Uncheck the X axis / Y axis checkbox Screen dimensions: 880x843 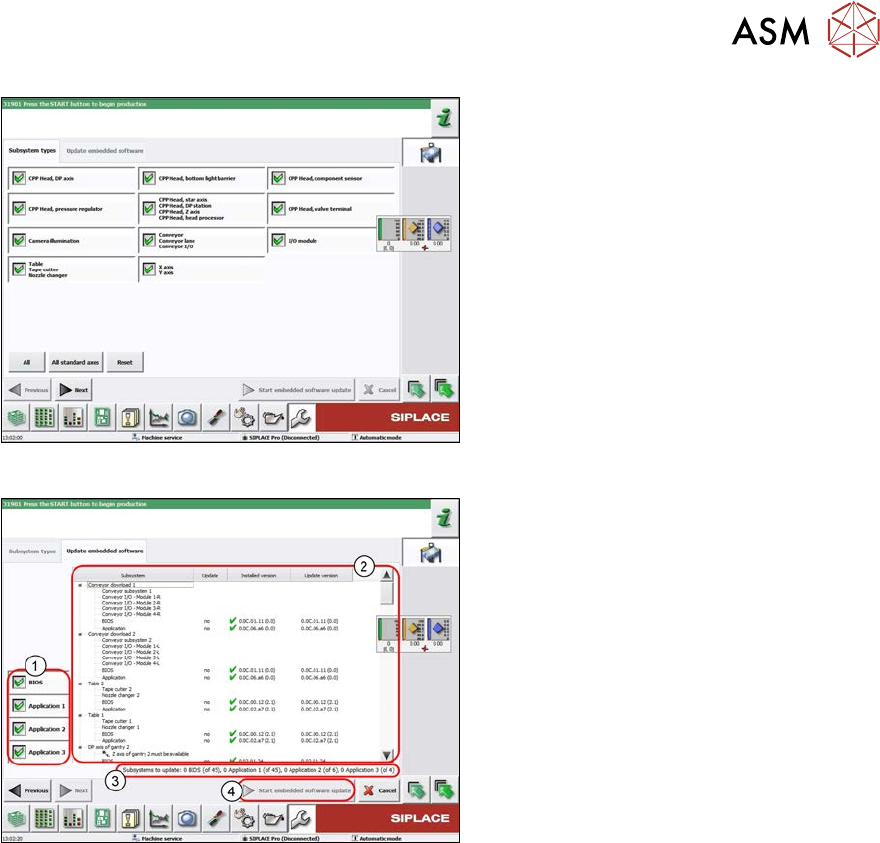[149, 269]
